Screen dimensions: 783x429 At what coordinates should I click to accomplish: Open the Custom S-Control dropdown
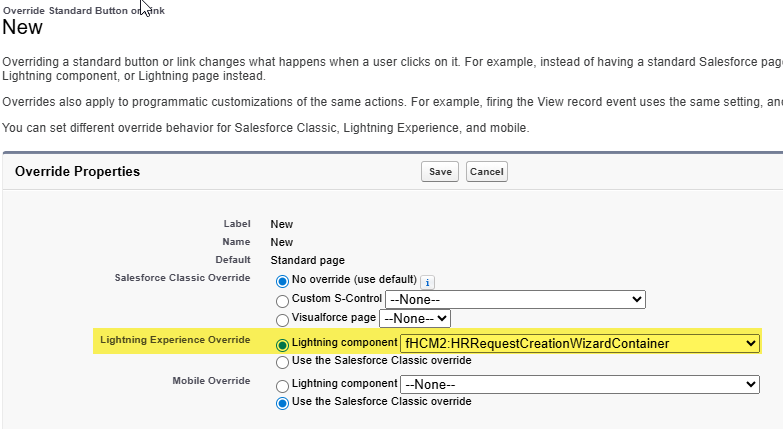click(x=515, y=299)
